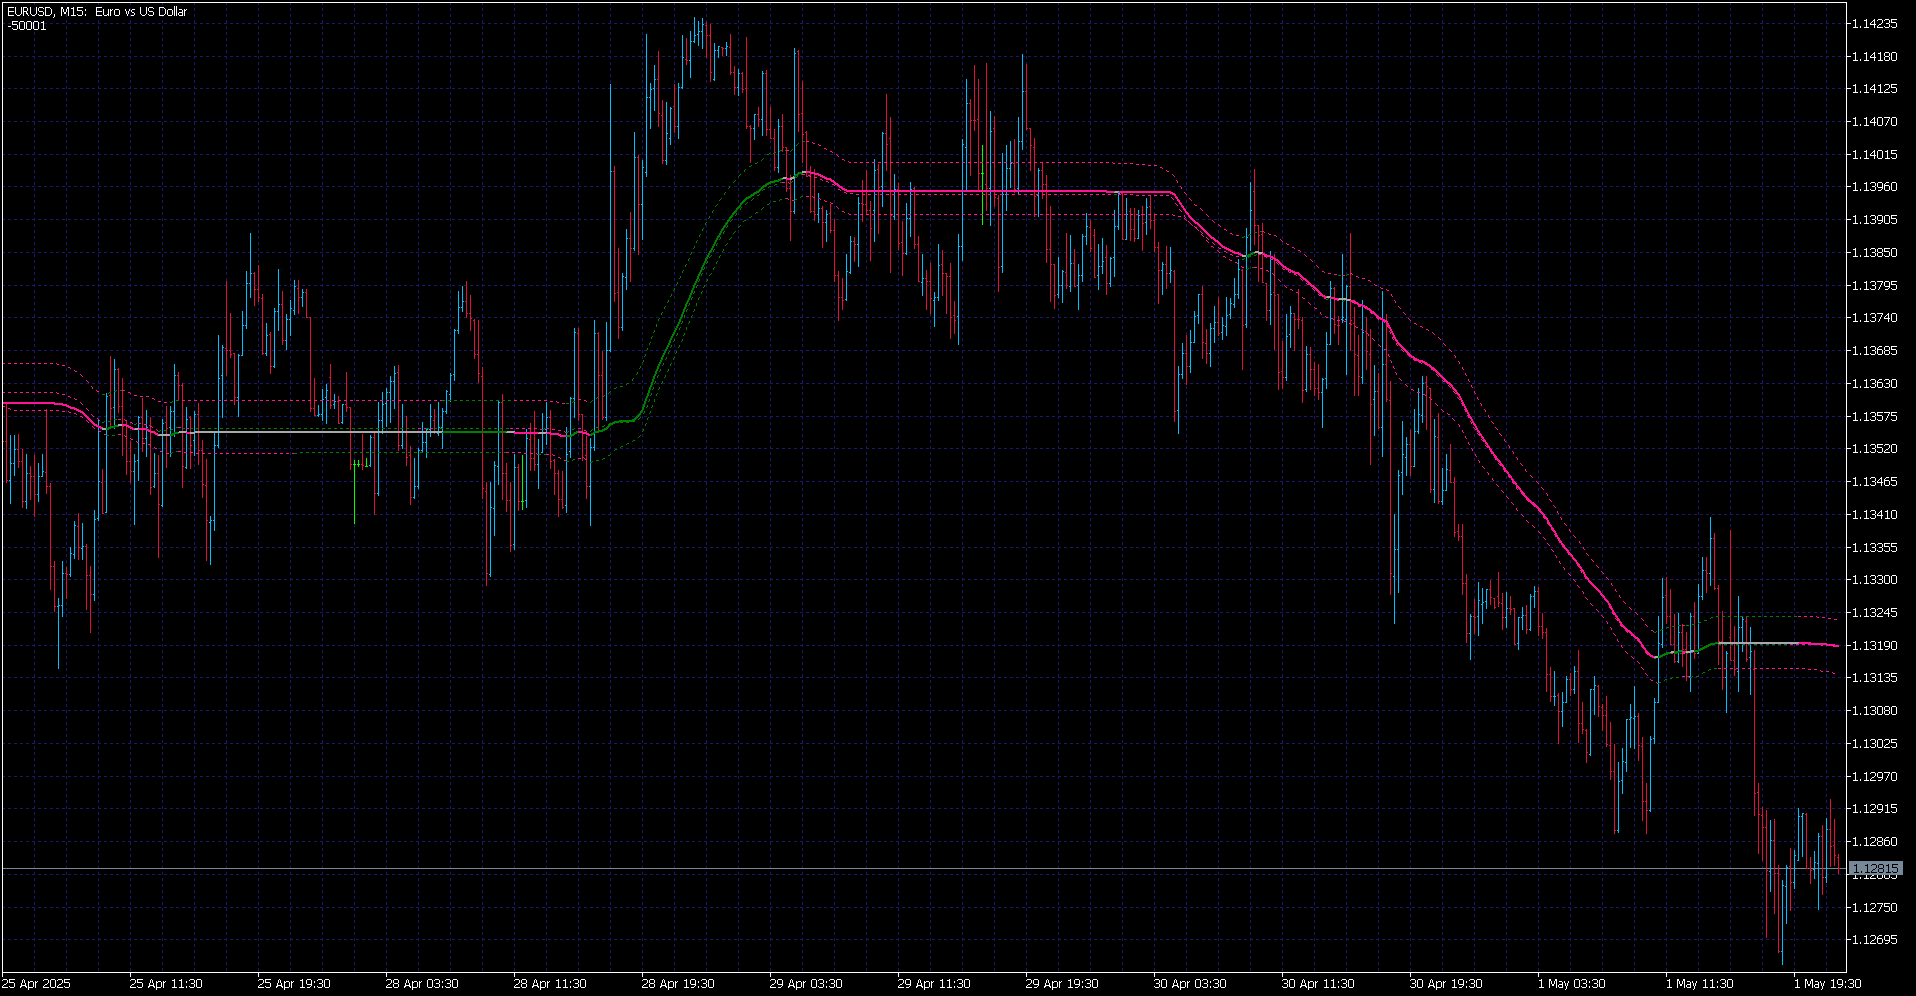Click the "25 Apr 11:30" time axis label

[x=166, y=984]
